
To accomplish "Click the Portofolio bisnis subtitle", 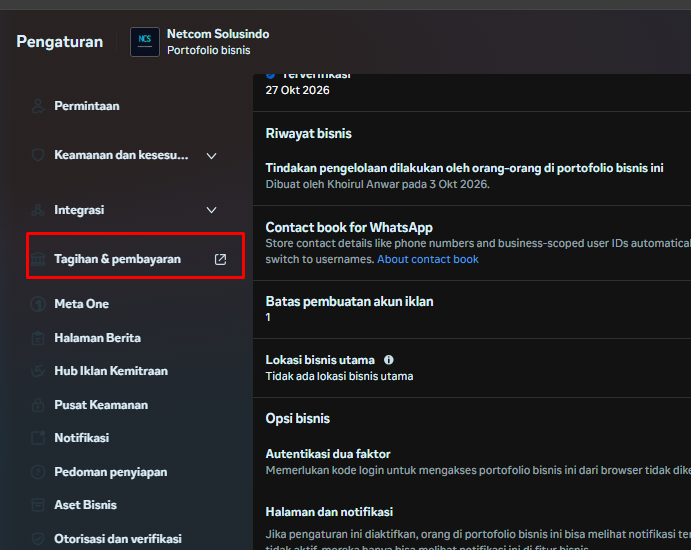I will click(x=208, y=50).
